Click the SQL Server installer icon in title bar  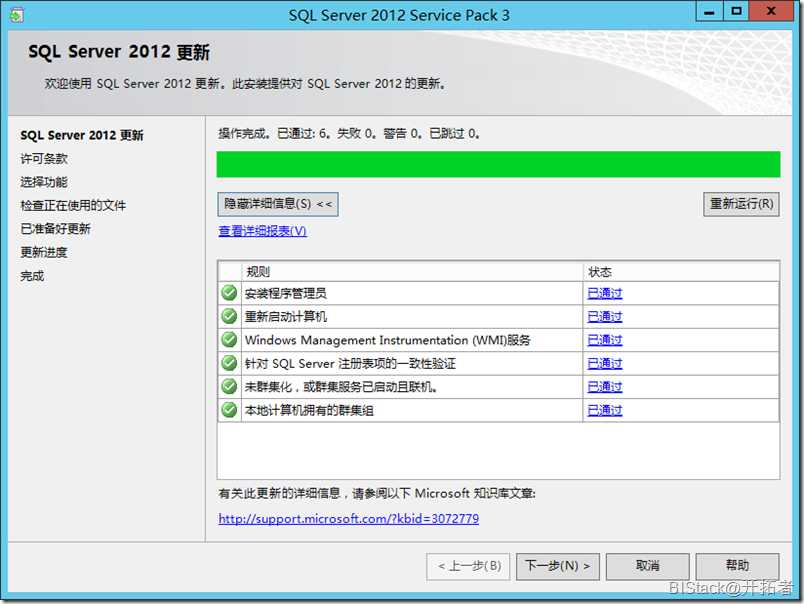pyautogui.click(x=16, y=15)
